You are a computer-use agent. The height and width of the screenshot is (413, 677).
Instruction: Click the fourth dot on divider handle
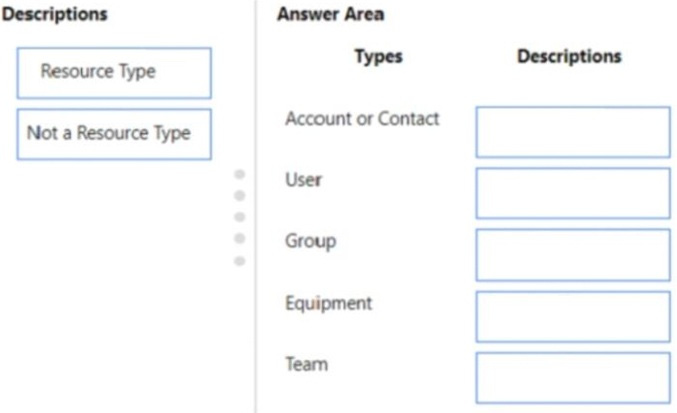tap(240, 239)
